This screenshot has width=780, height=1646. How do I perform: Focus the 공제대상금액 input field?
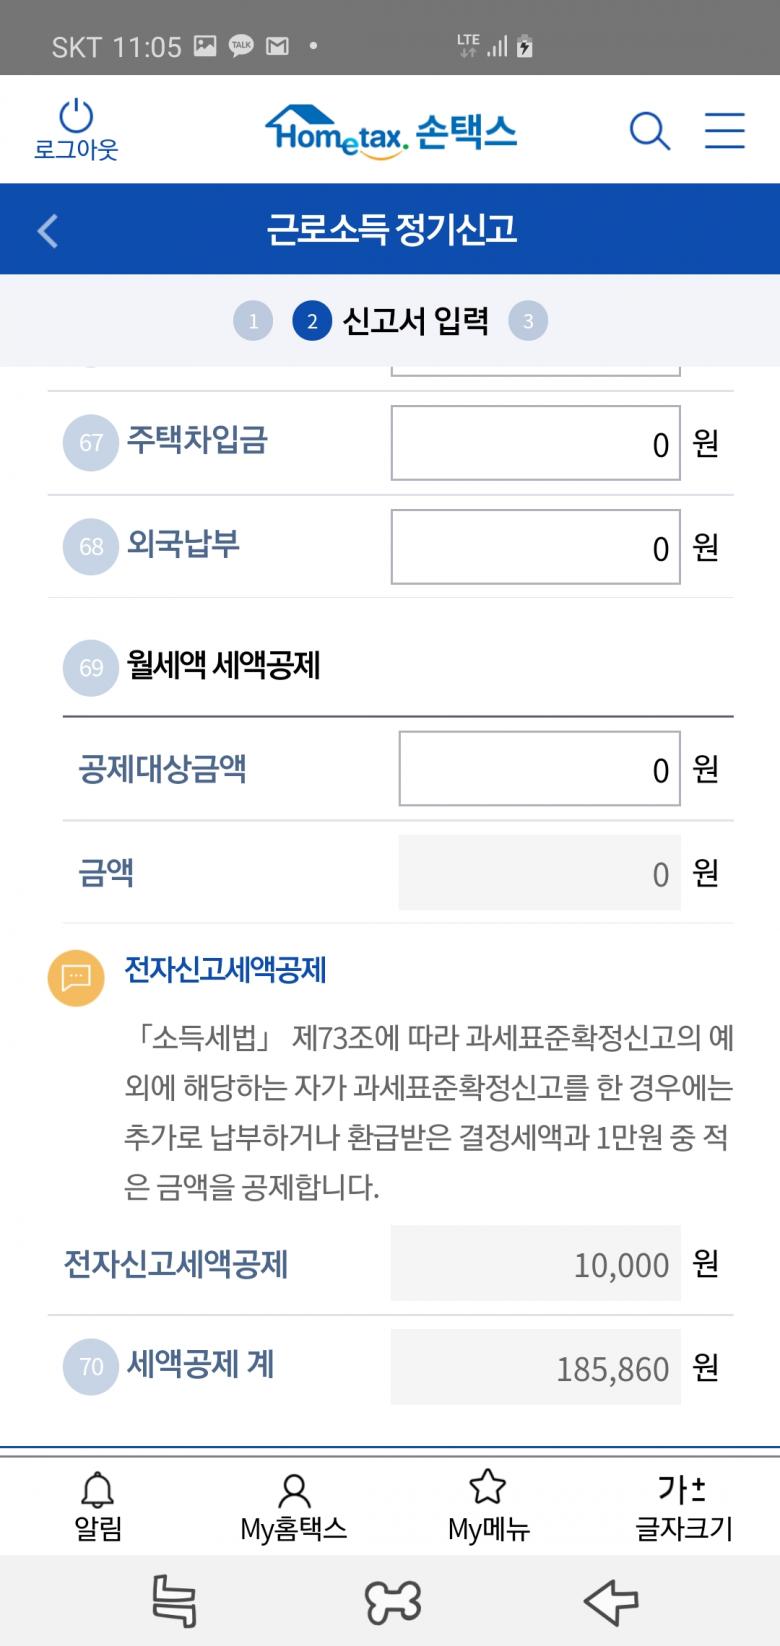click(539, 769)
